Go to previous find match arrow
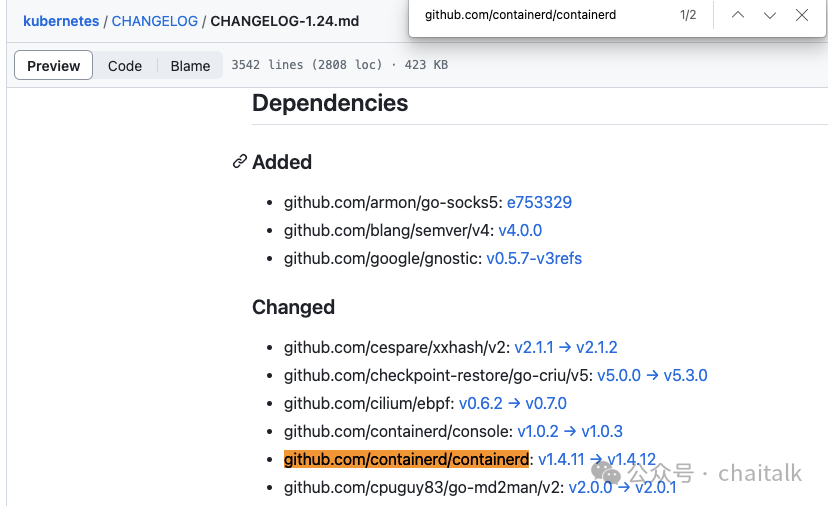 point(738,15)
